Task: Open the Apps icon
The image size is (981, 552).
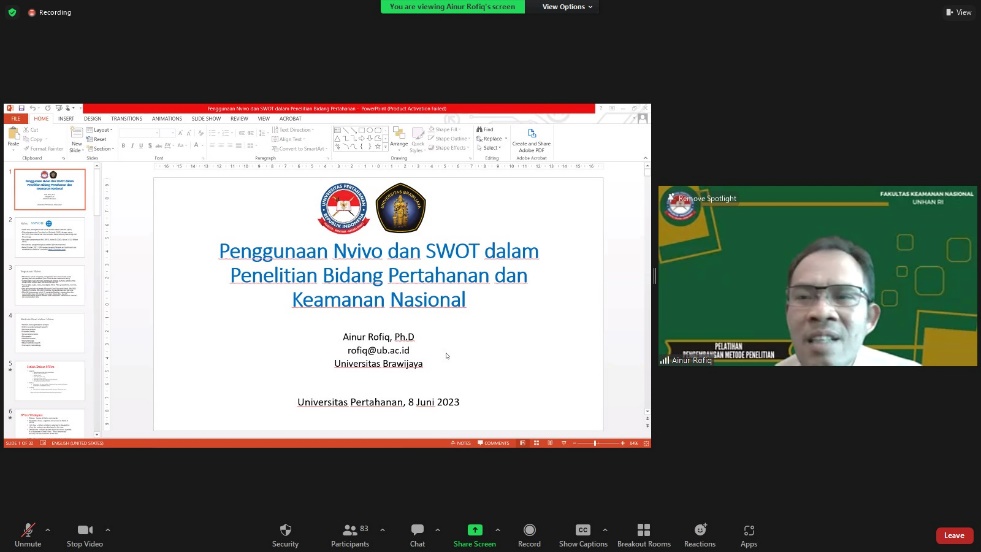Action: pos(748,530)
